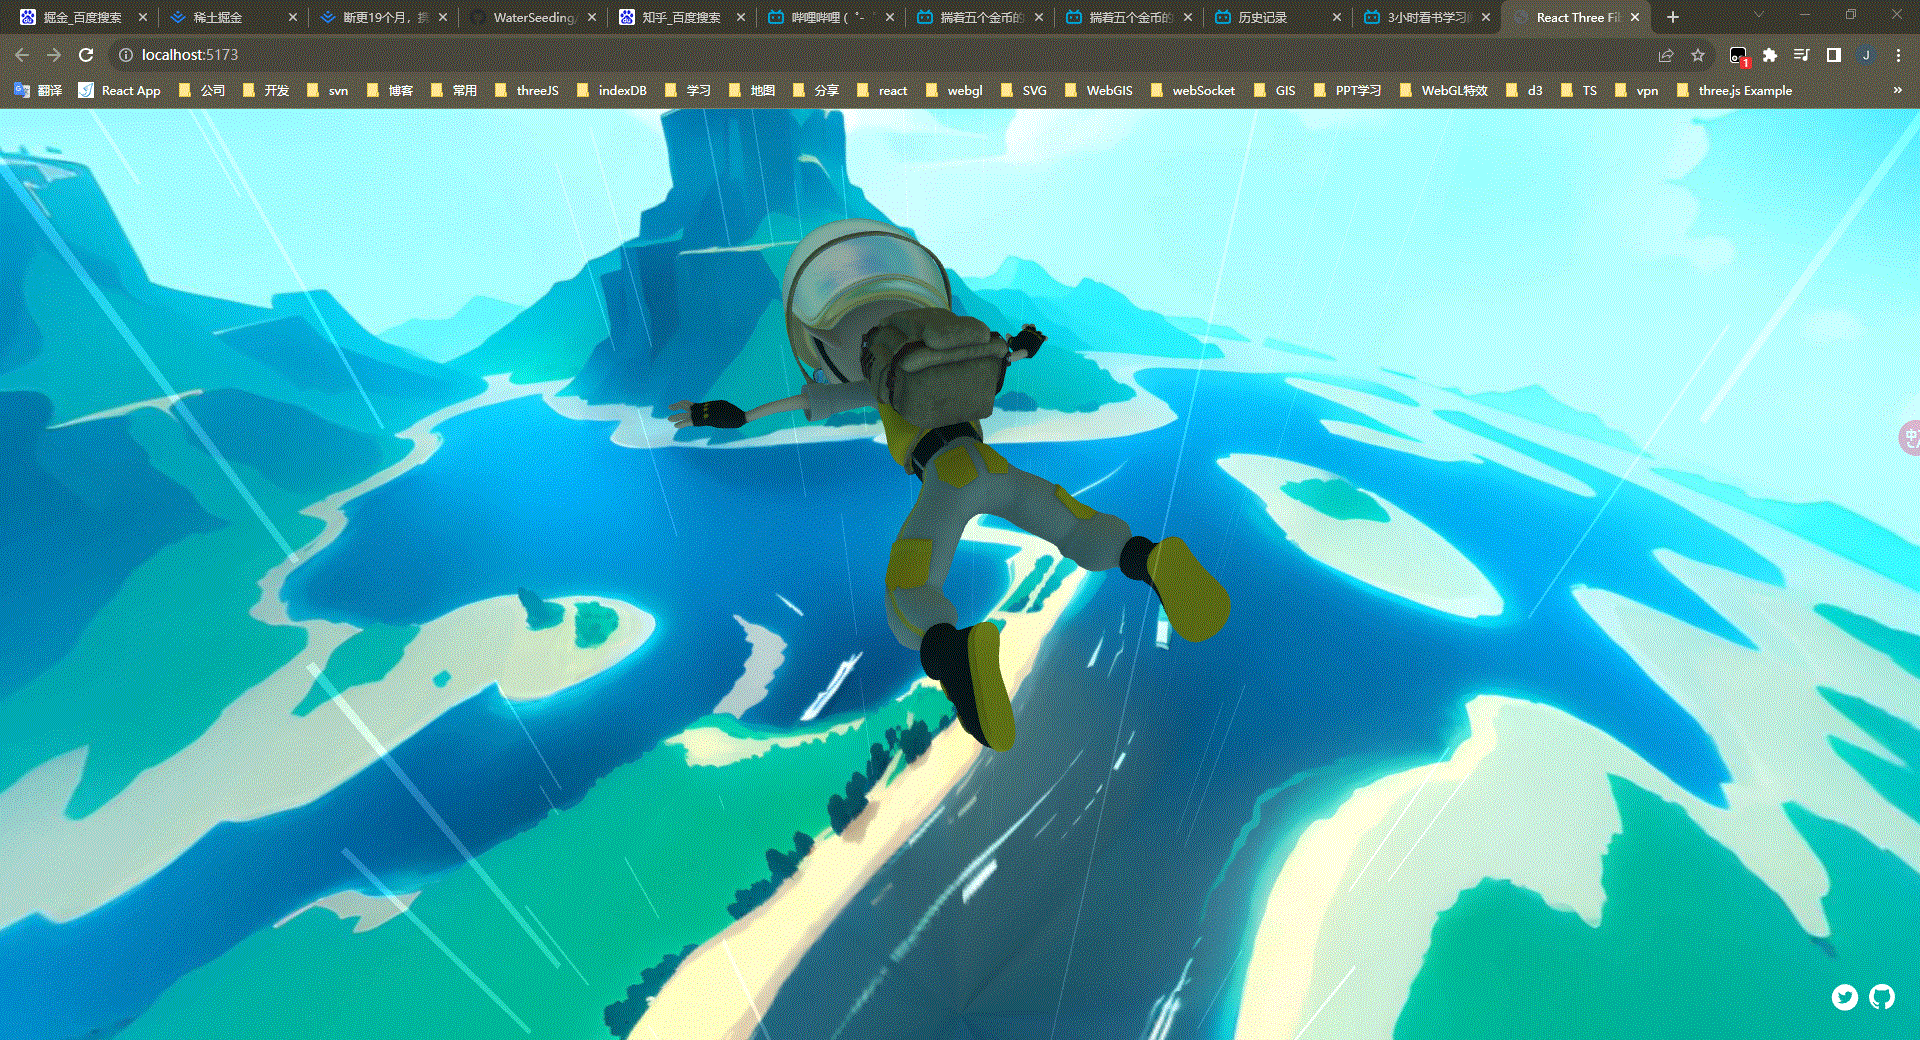Open the webSocket bookmark folder
Screen dimensions: 1920x1040
tap(1193, 90)
